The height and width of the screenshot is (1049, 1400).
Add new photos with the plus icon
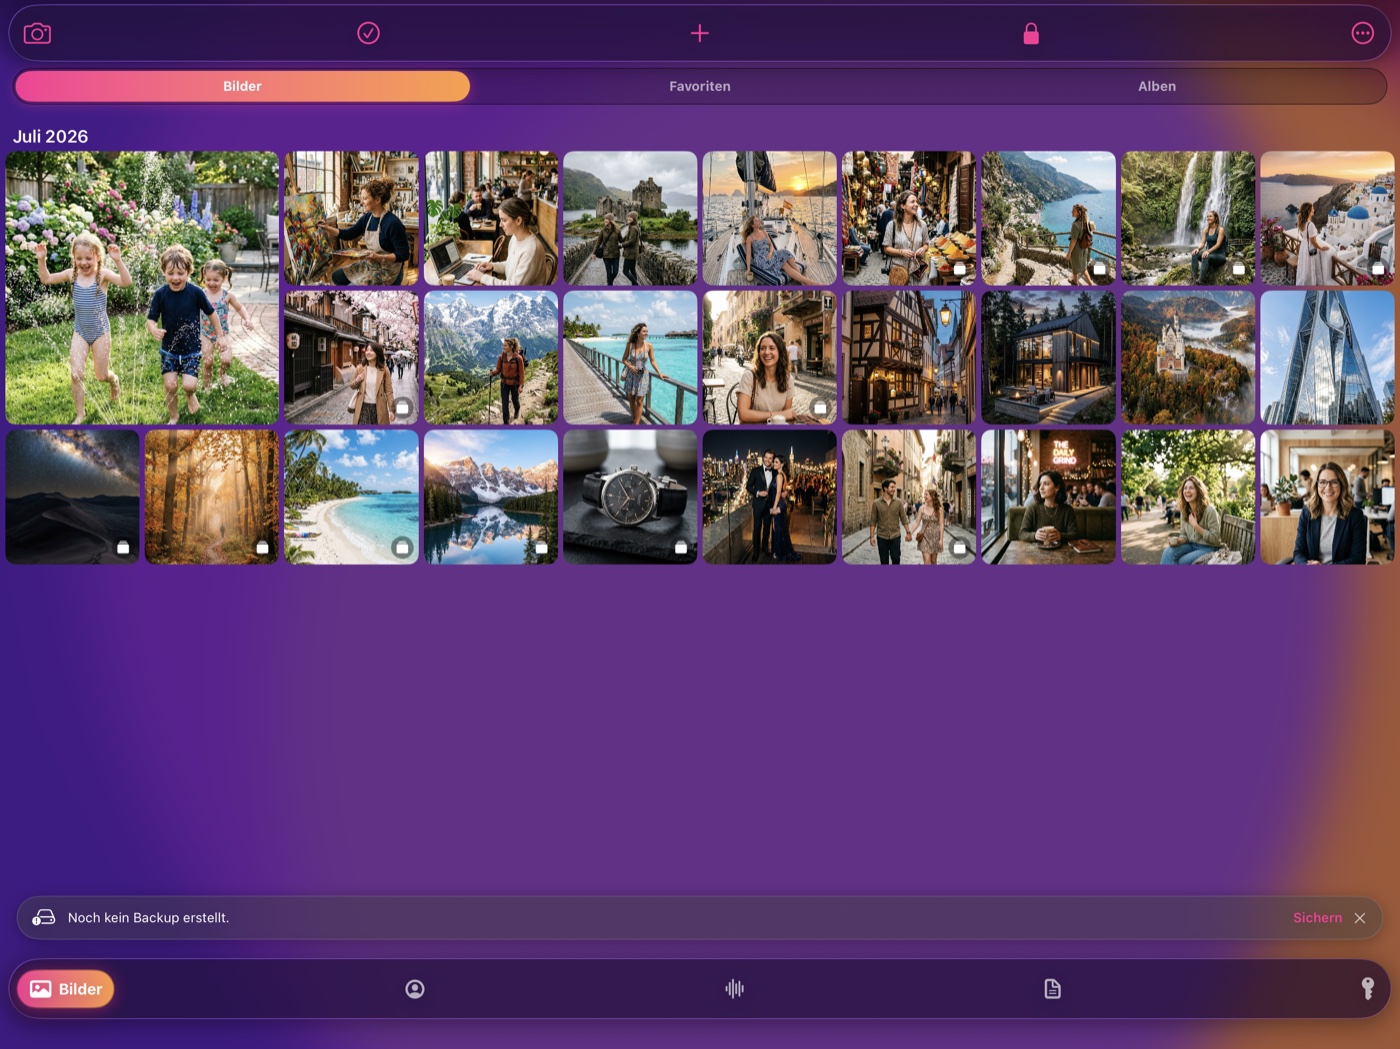700,34
